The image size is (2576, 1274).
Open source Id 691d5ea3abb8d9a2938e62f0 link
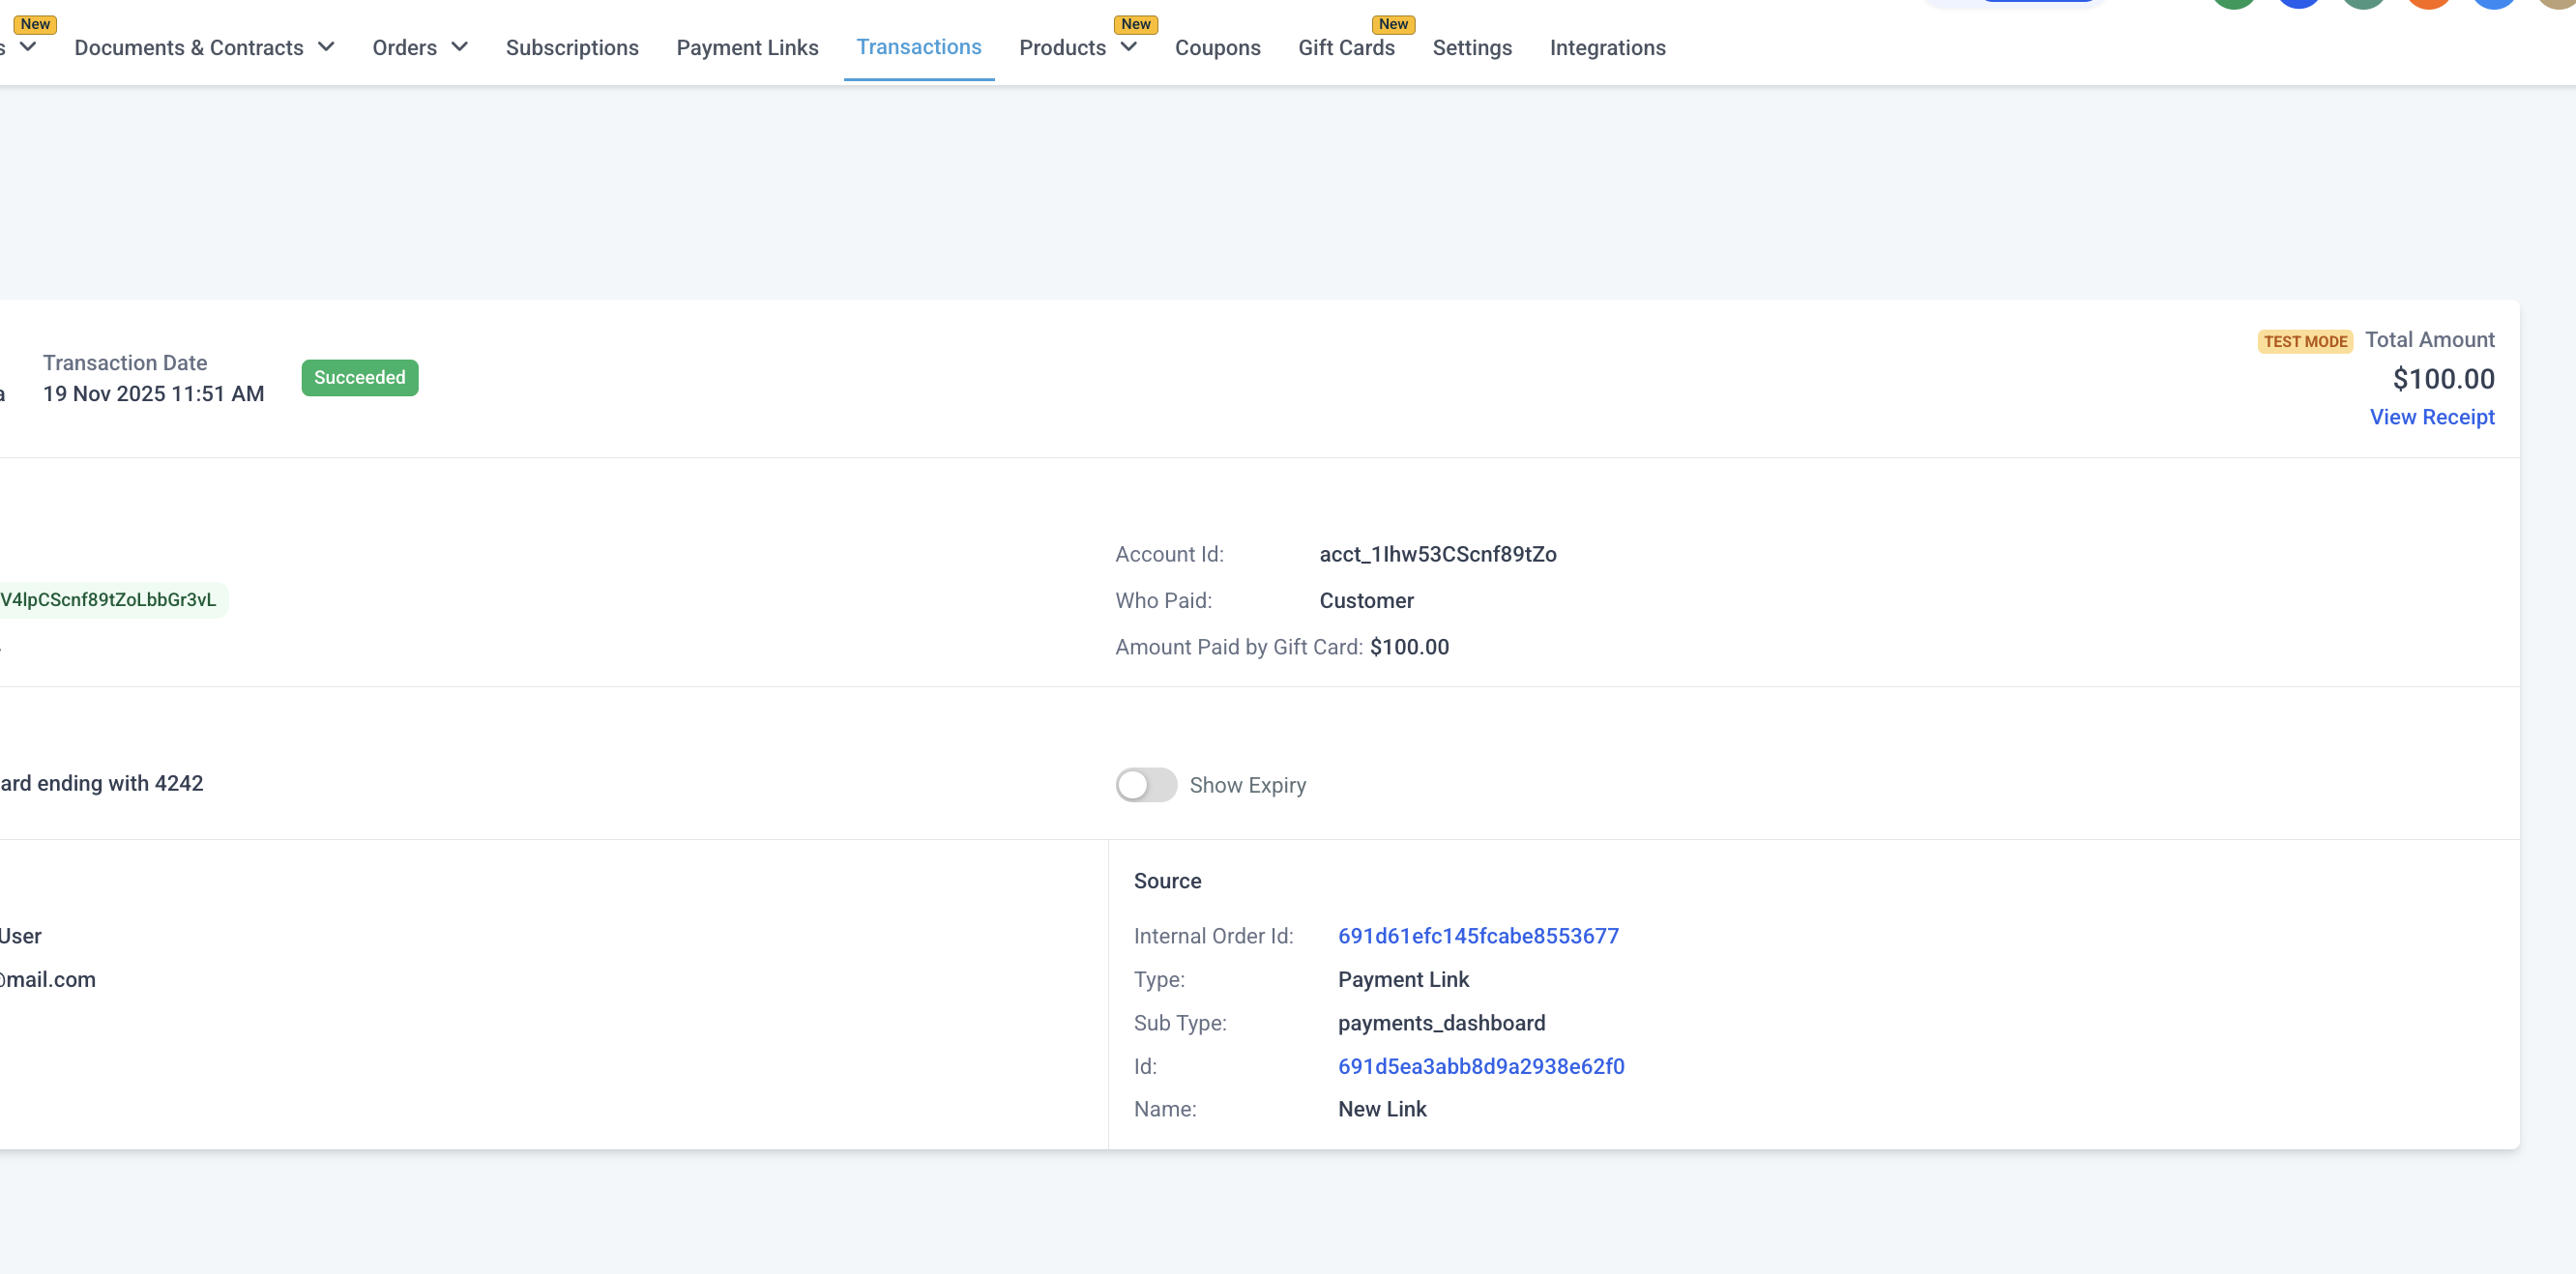(1481, 1066)
